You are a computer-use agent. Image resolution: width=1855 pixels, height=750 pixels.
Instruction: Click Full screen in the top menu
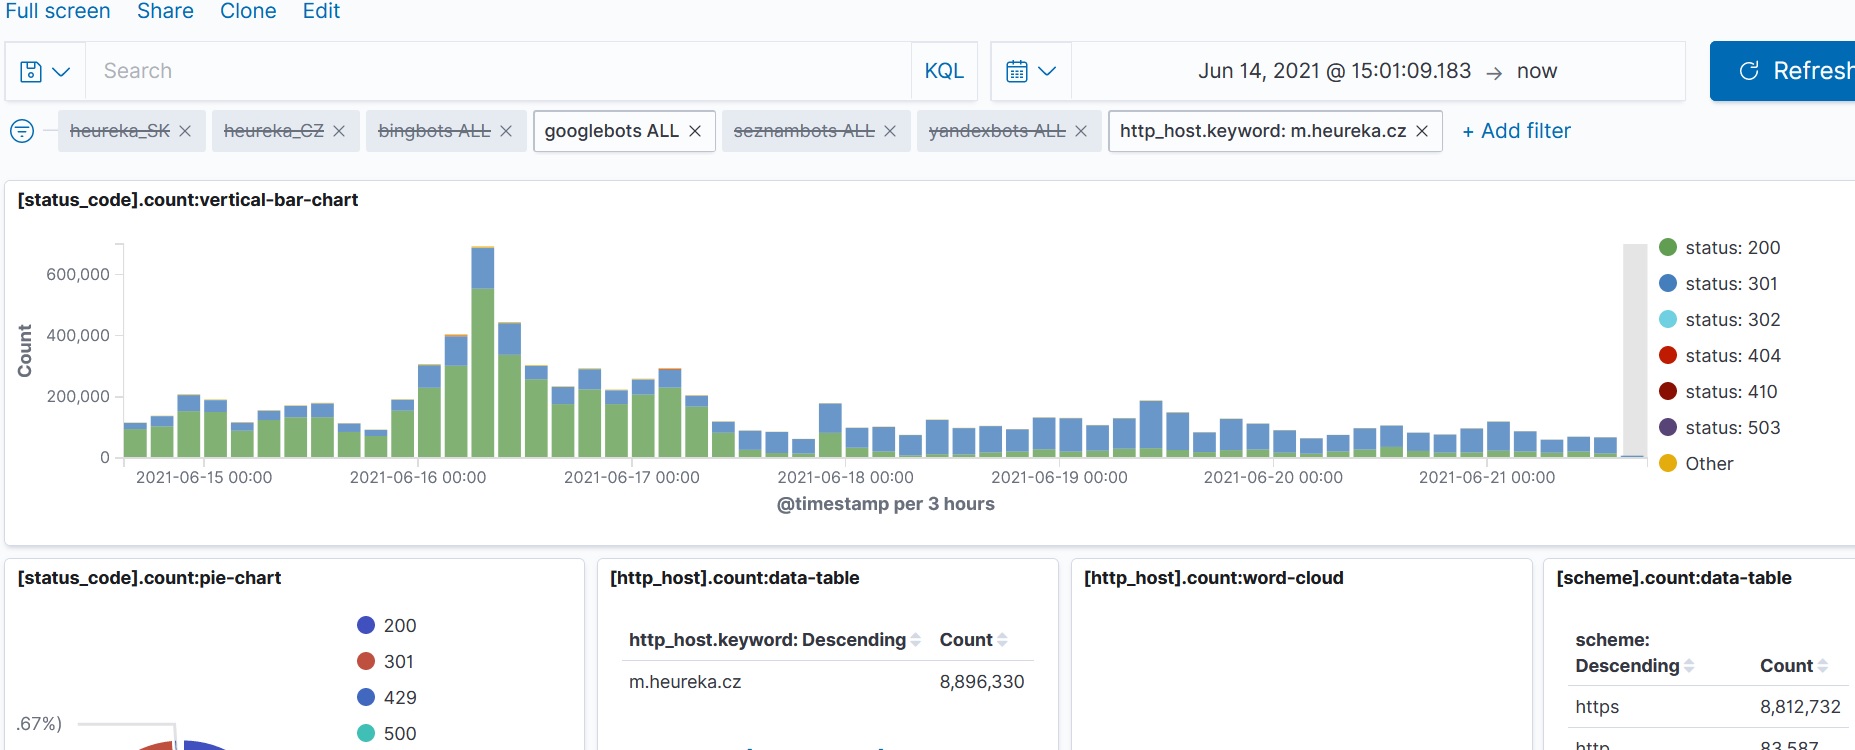(x=58, y=11)
